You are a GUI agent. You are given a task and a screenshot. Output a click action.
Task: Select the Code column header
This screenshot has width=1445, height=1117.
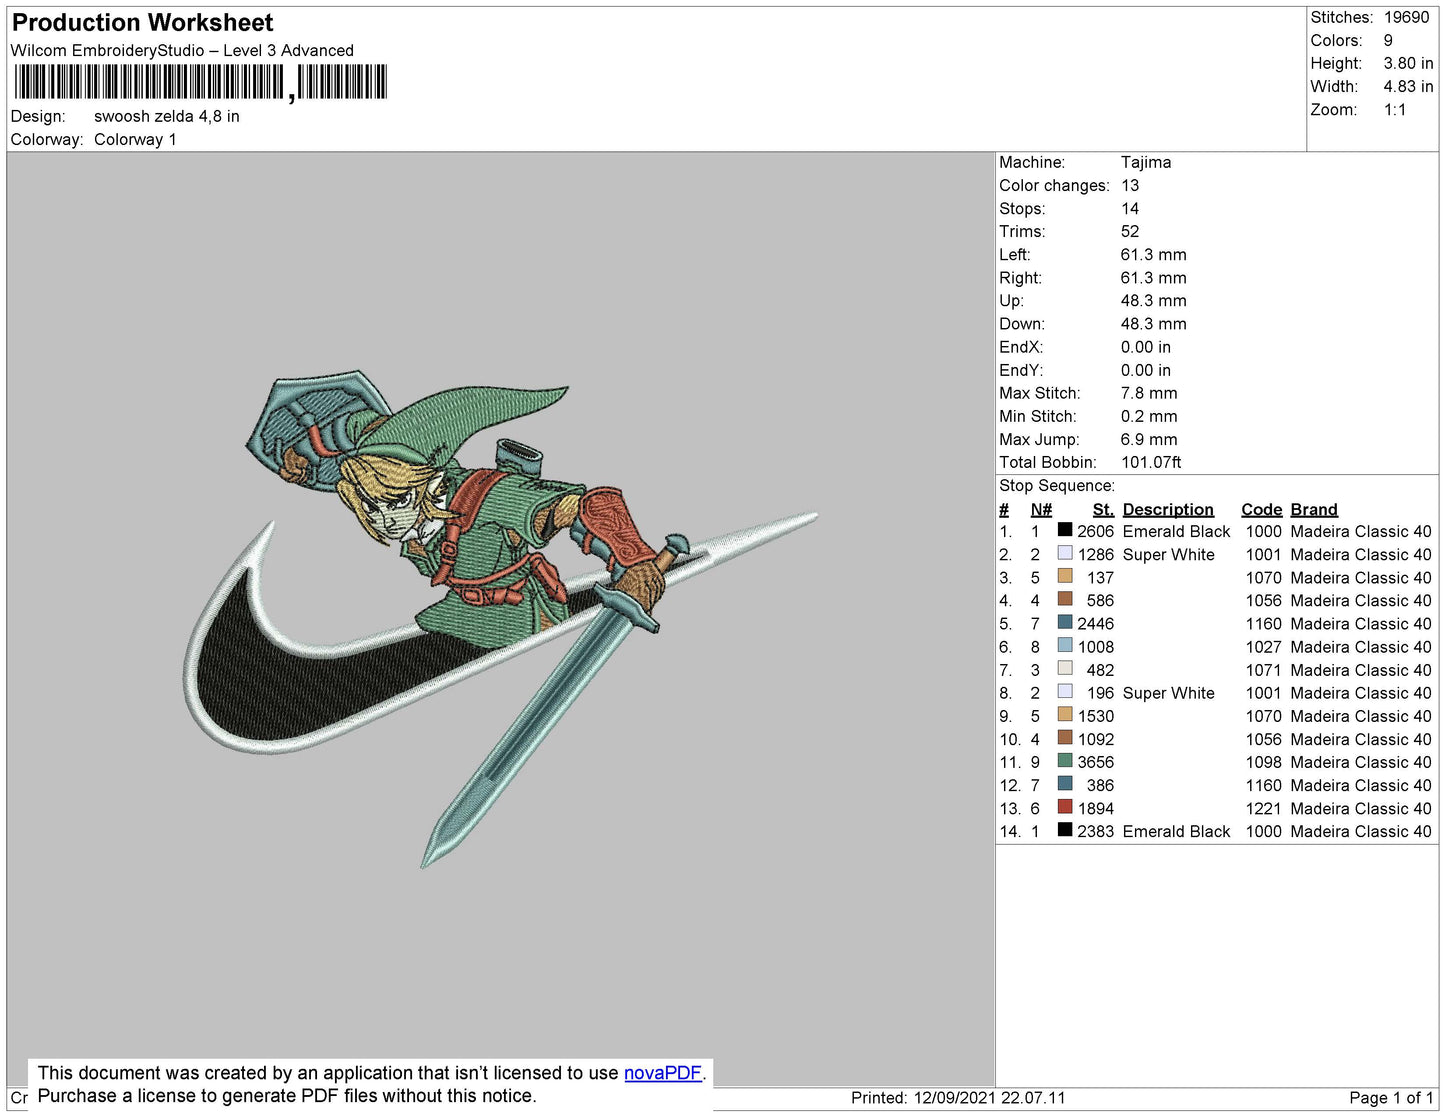pos(1261,509)
